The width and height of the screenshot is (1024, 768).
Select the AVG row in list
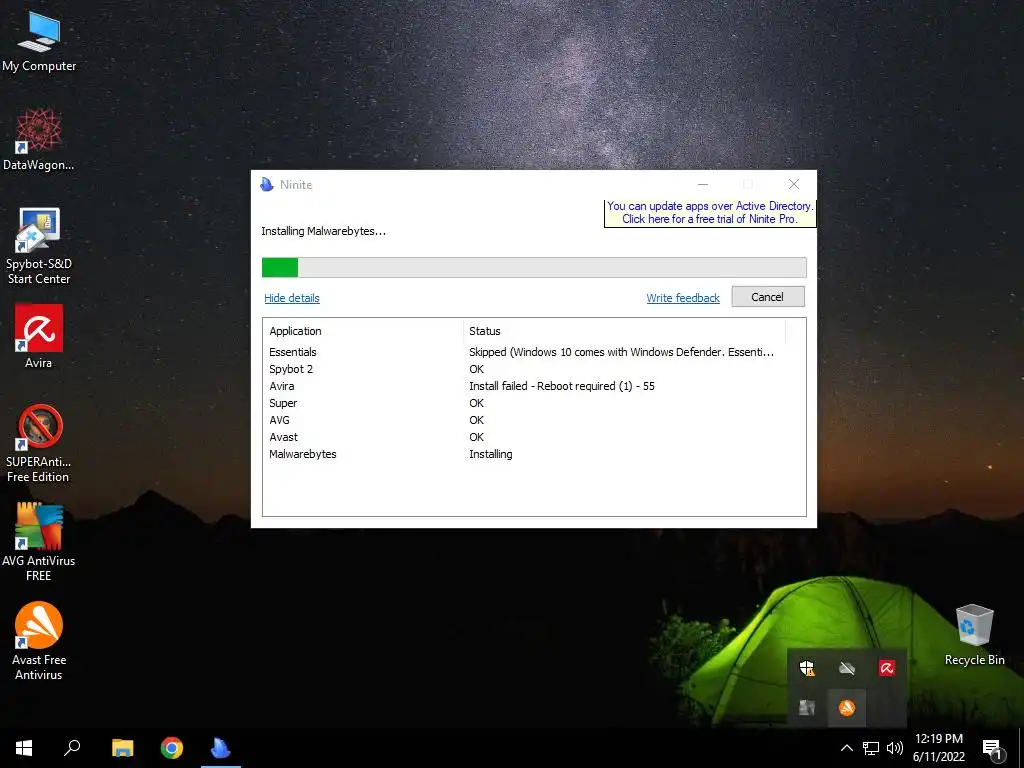click(534, 420)
